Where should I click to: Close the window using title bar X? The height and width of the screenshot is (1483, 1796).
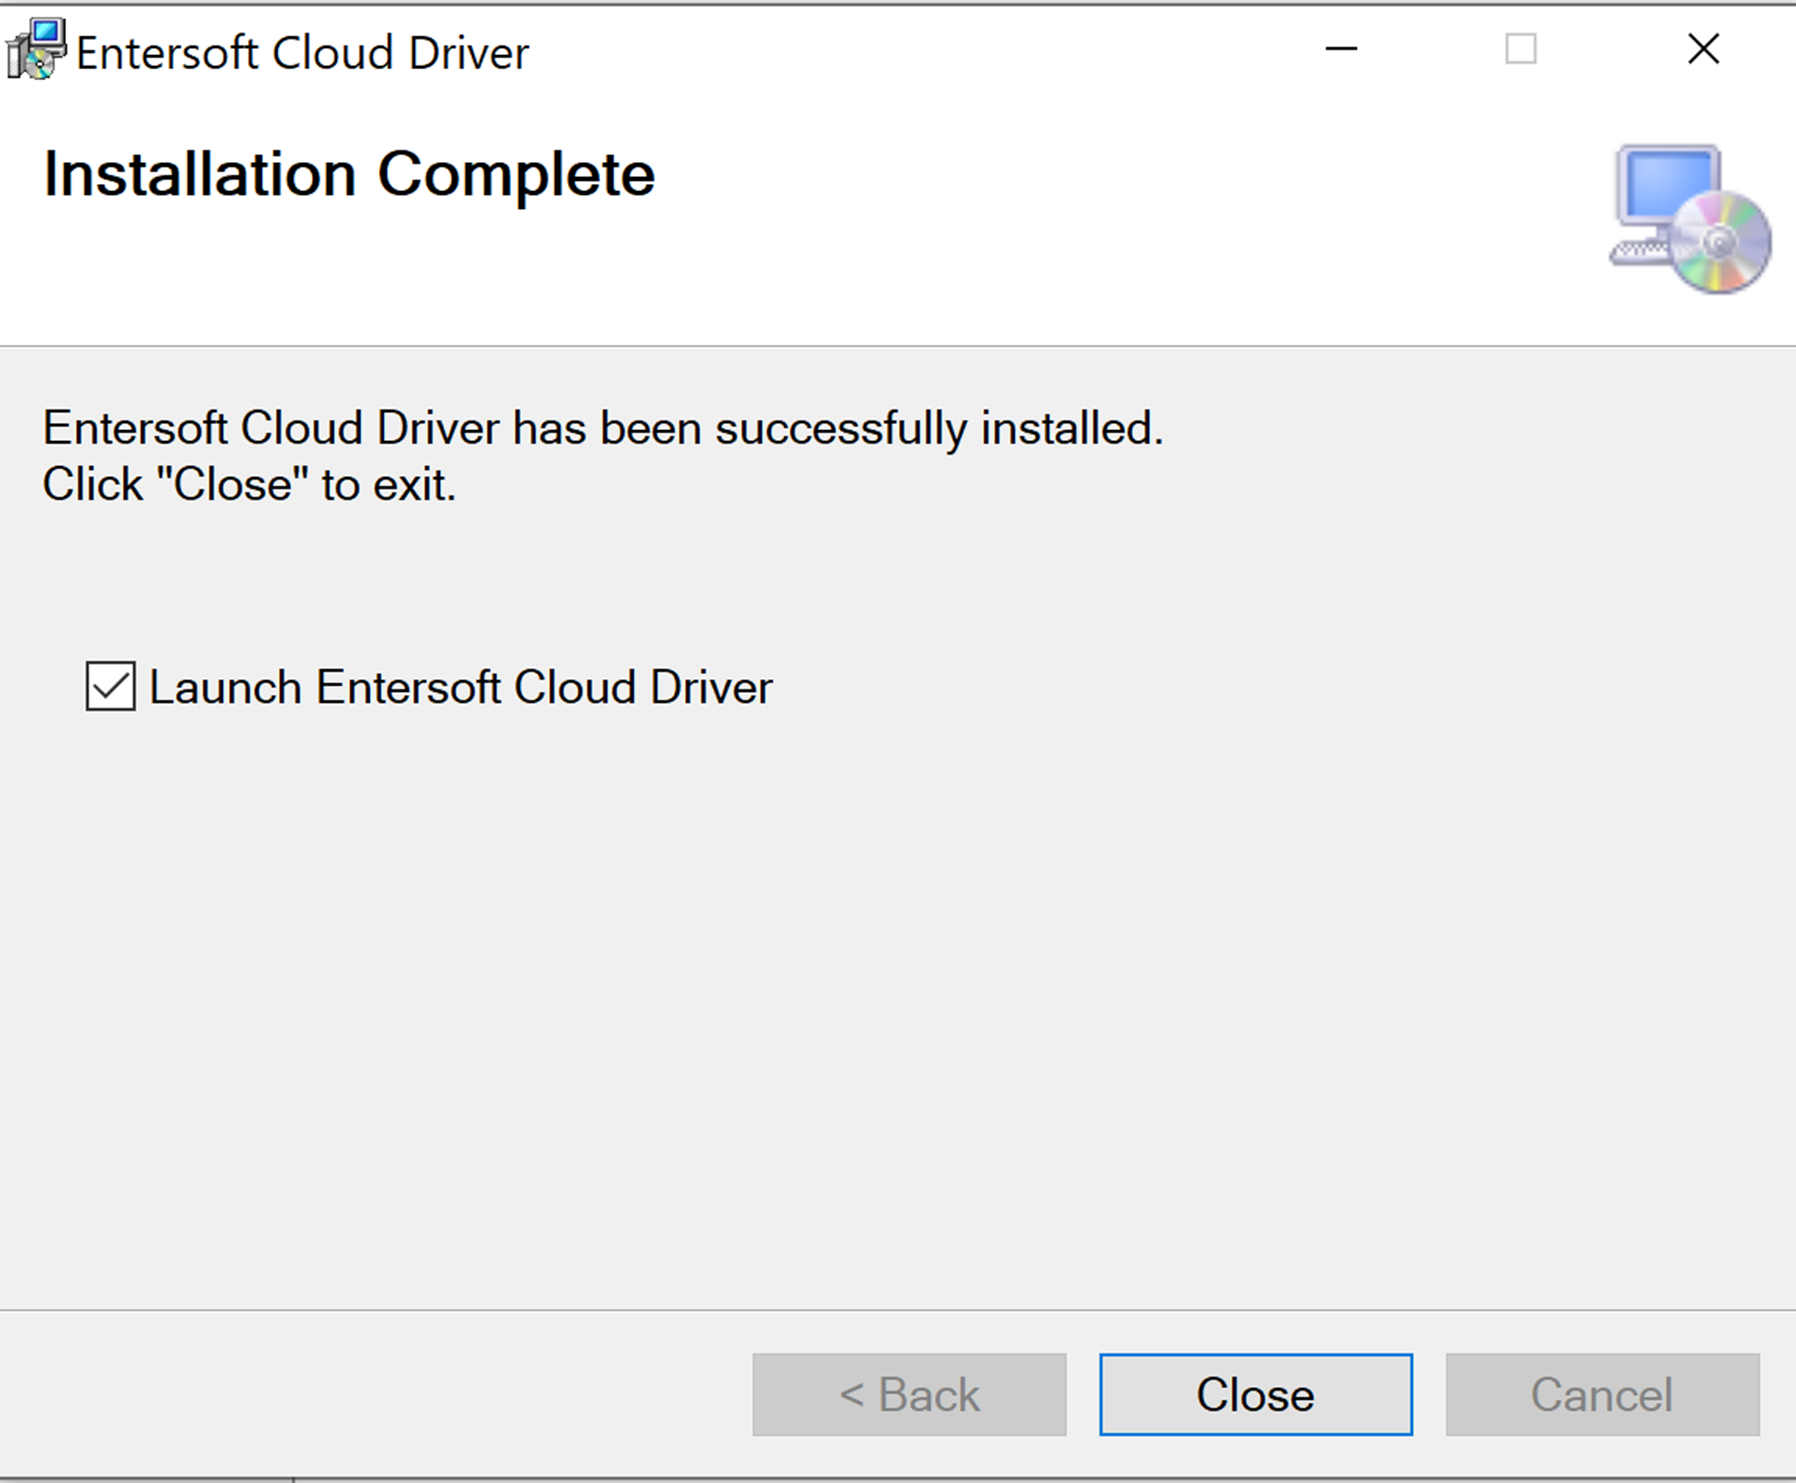[x=1703, y=49]
